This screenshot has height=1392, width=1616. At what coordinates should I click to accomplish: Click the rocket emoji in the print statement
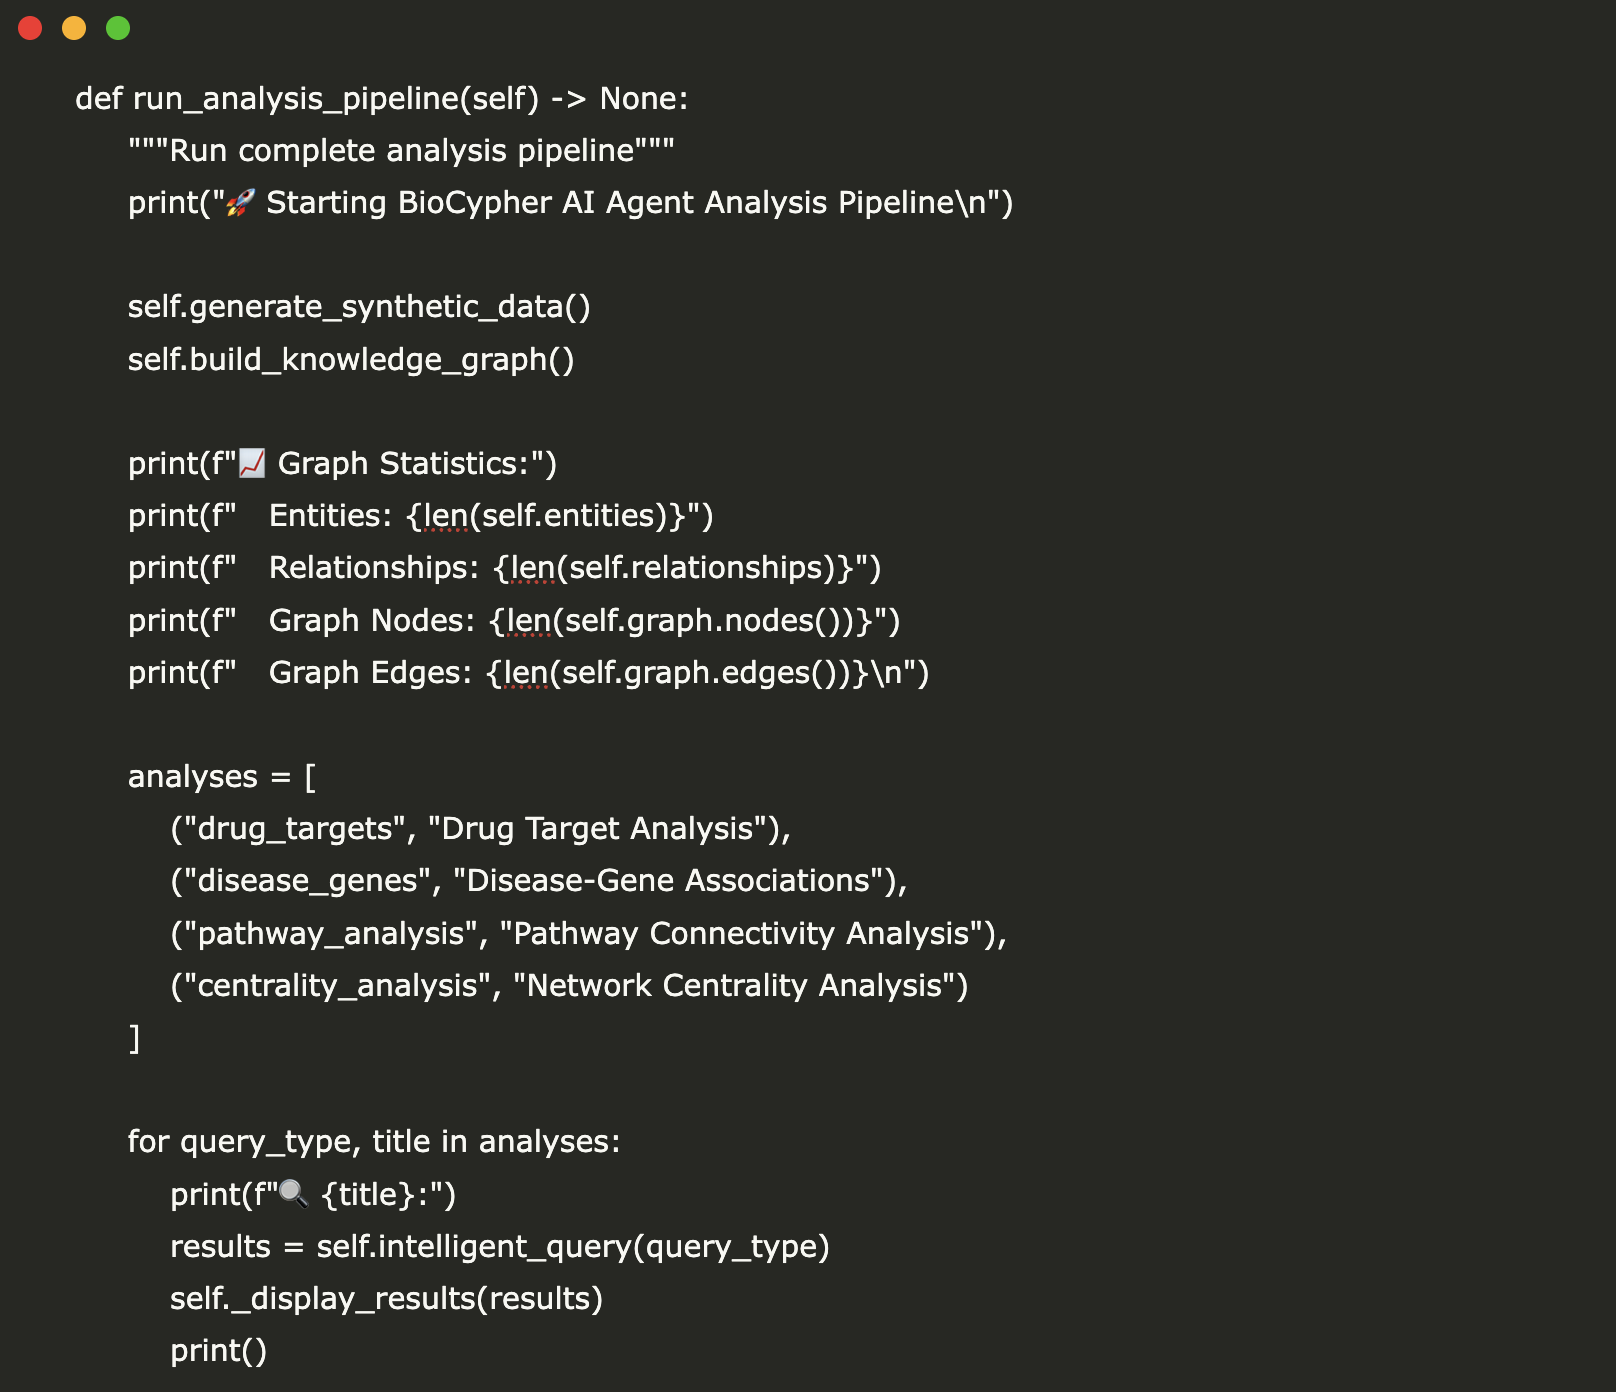[240, 203]
